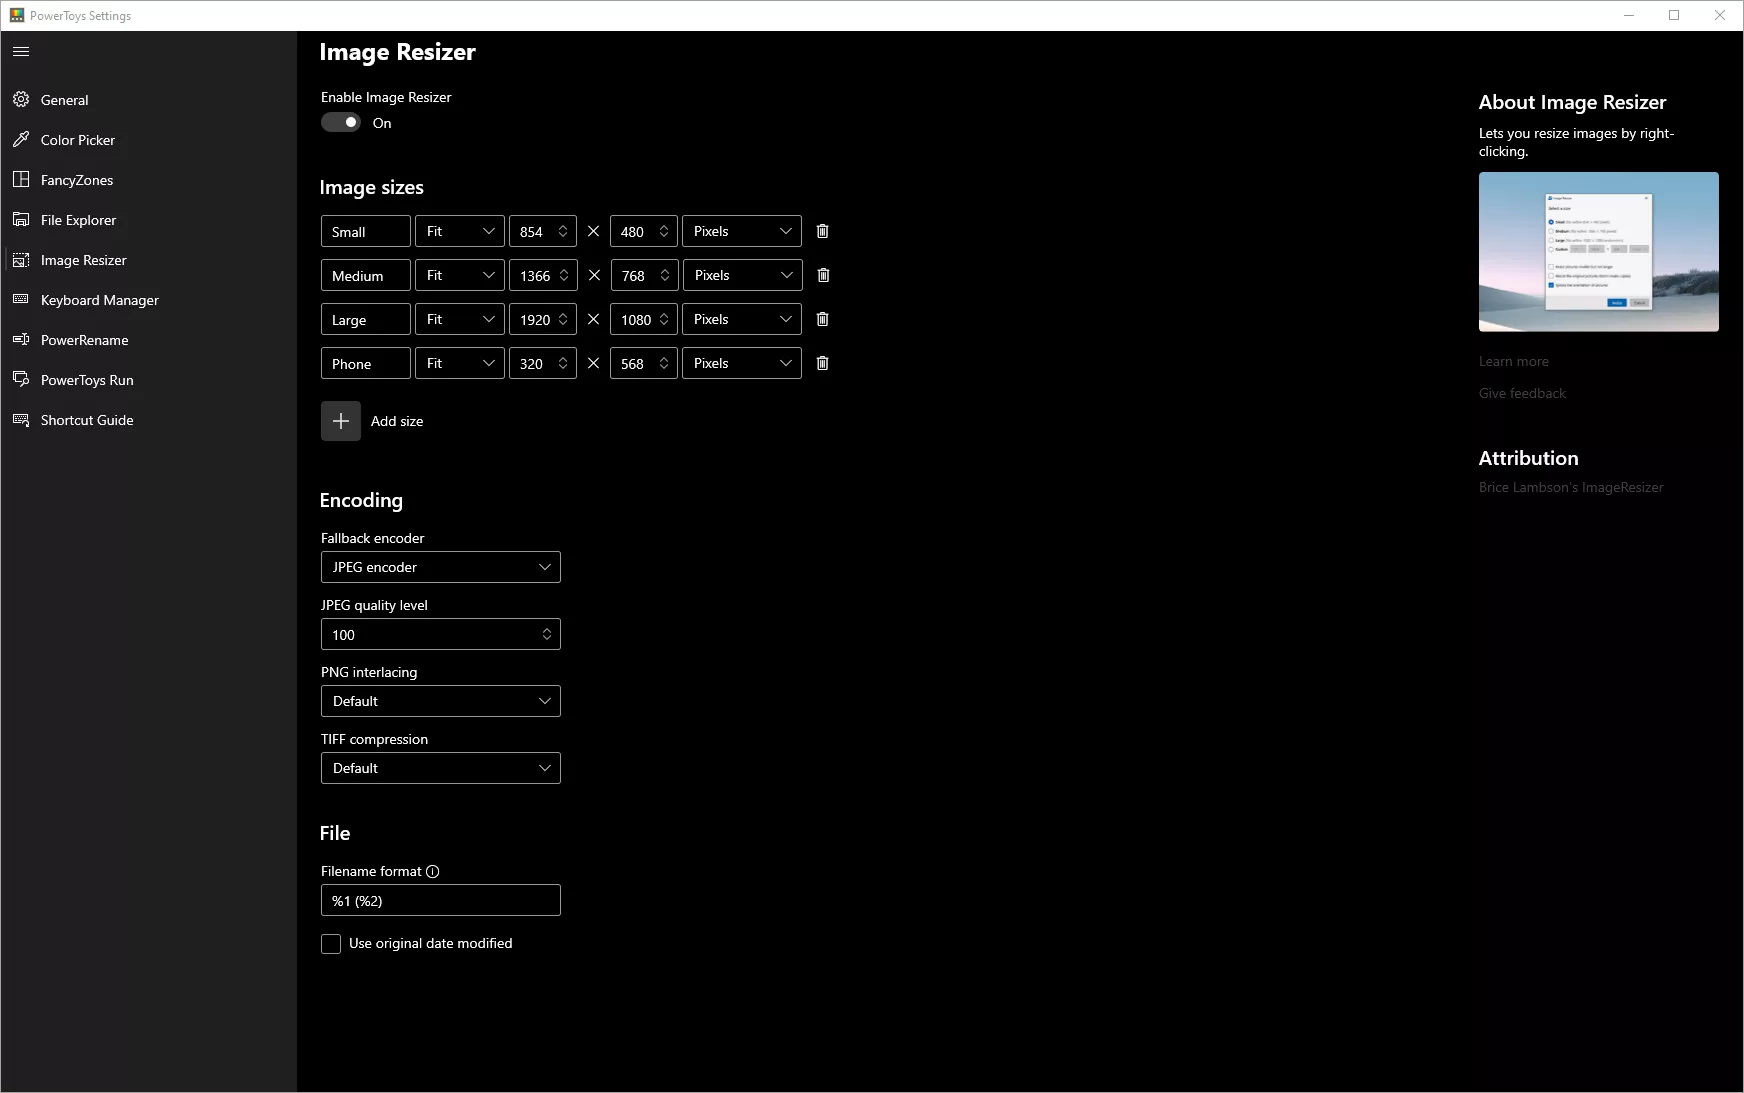This screenshot has height=1093, width=1744.
Task: Adjust the JPEG quality level stepper
Action: coord(546,634)
